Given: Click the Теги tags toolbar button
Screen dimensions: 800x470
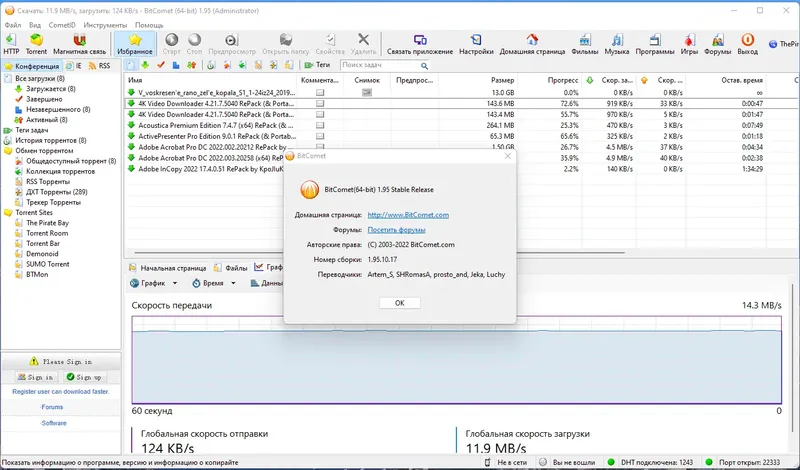Looking at the screenshot, I should tap(317, 65).
